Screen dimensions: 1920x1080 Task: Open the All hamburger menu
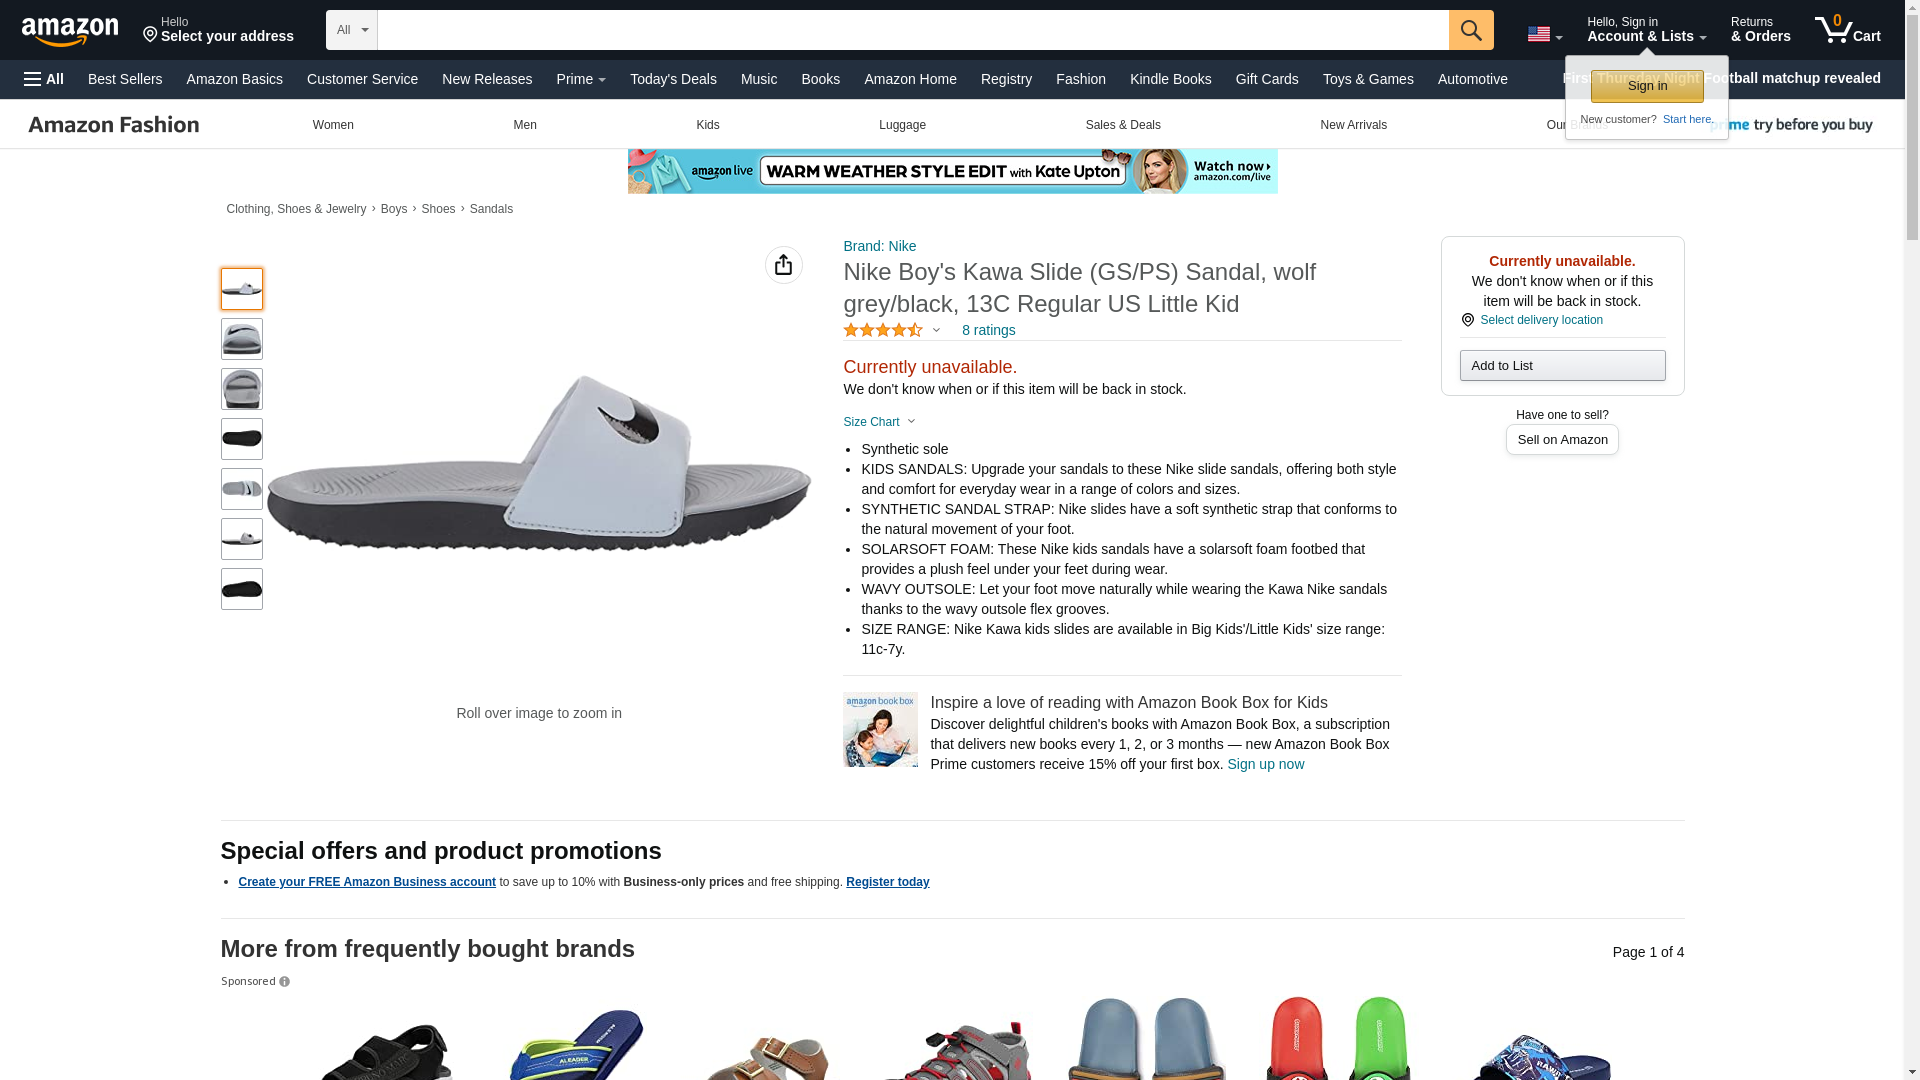[44, 79]
